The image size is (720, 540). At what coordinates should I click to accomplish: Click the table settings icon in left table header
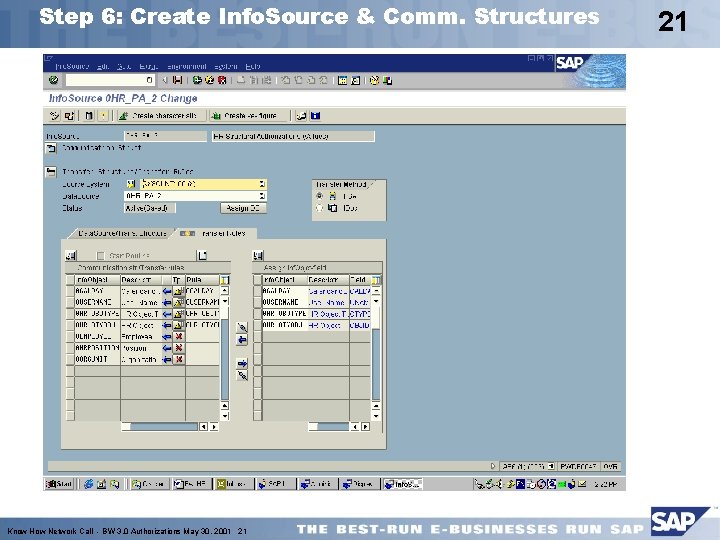coord(225,280)
